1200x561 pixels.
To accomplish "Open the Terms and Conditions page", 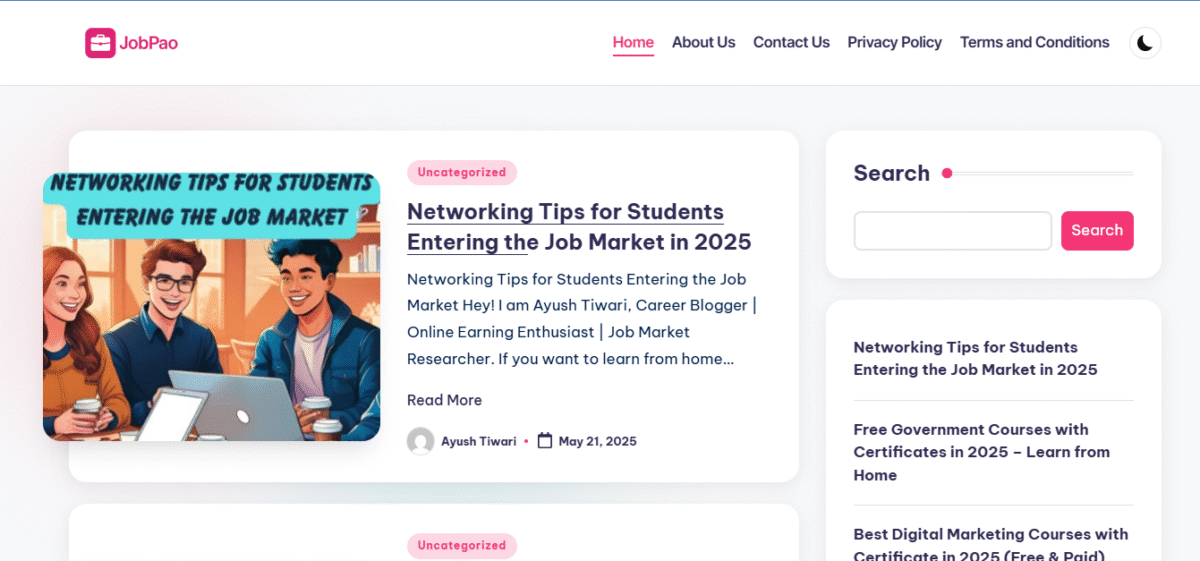I will coord(1034,42).
